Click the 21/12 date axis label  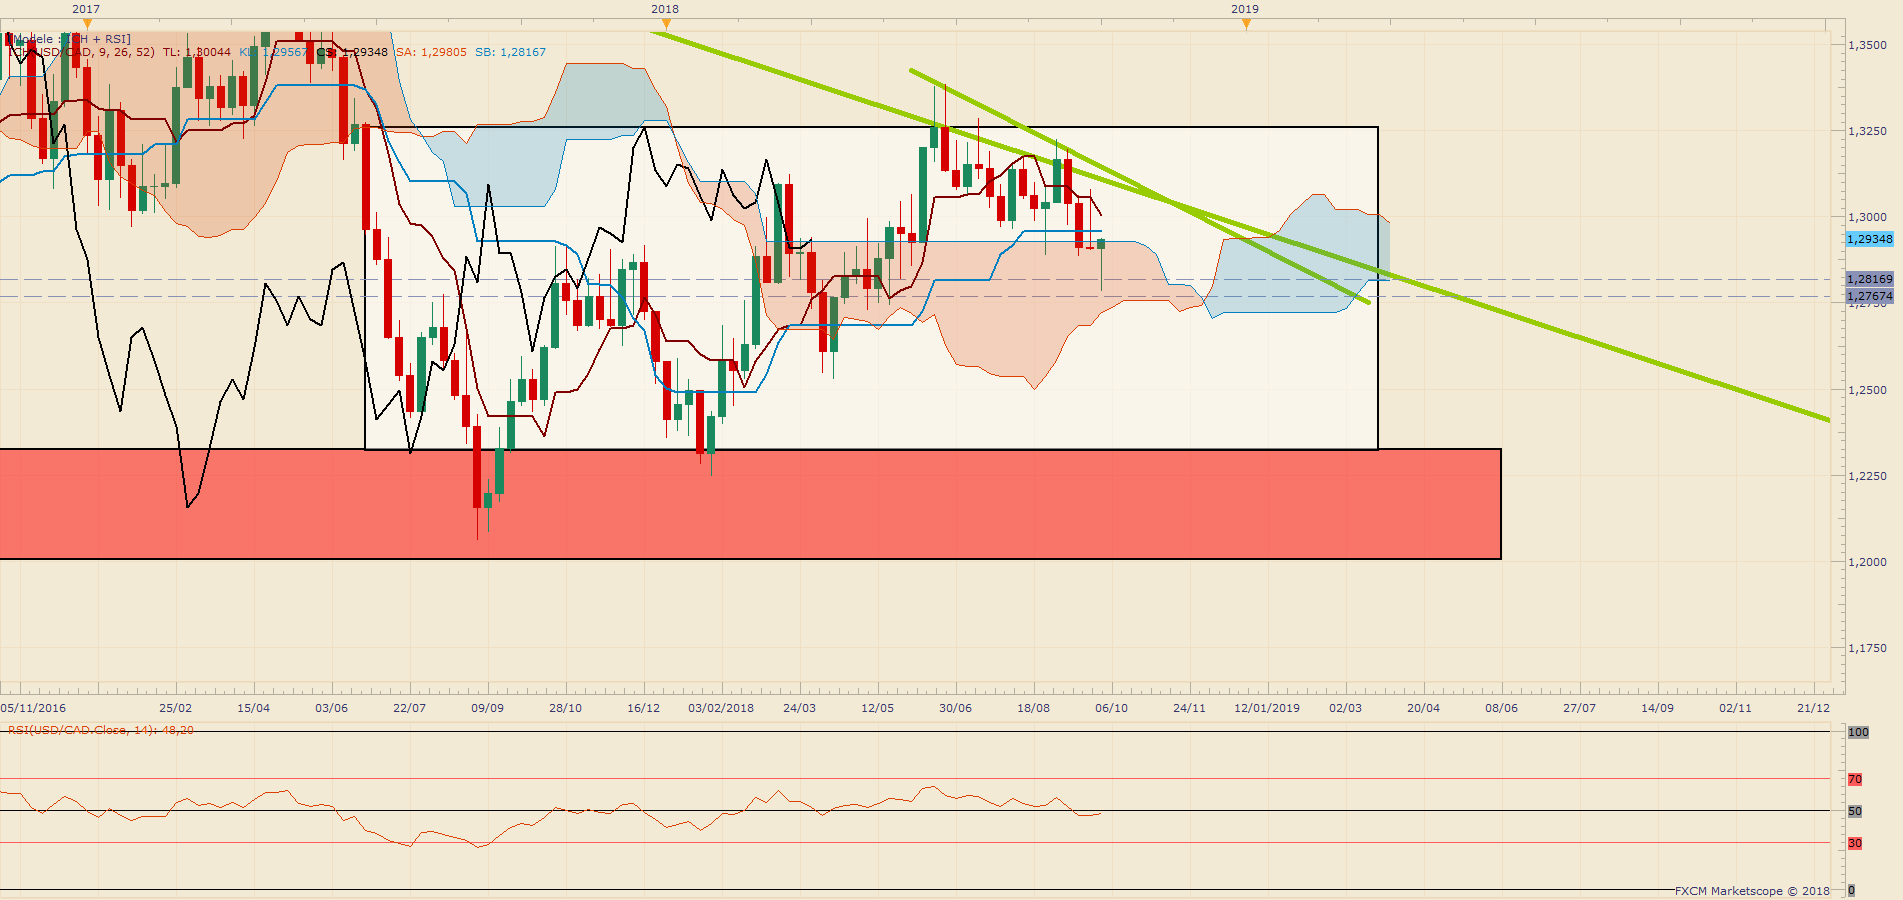[1814, 708]
